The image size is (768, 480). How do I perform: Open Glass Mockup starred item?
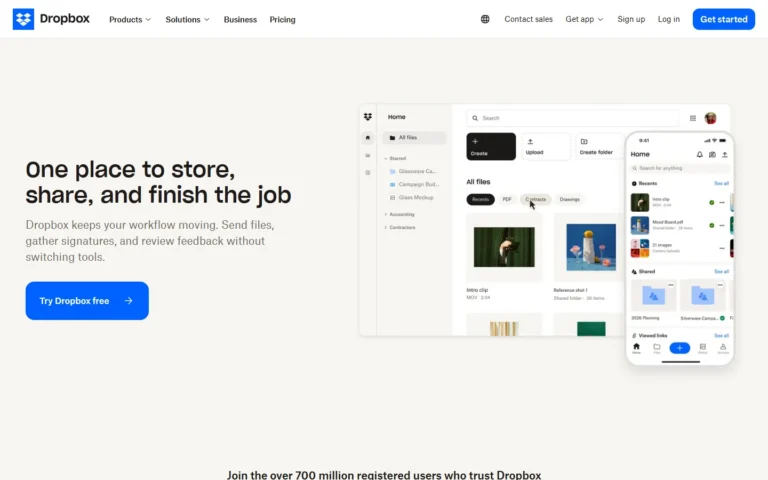(x=411, y=197)
